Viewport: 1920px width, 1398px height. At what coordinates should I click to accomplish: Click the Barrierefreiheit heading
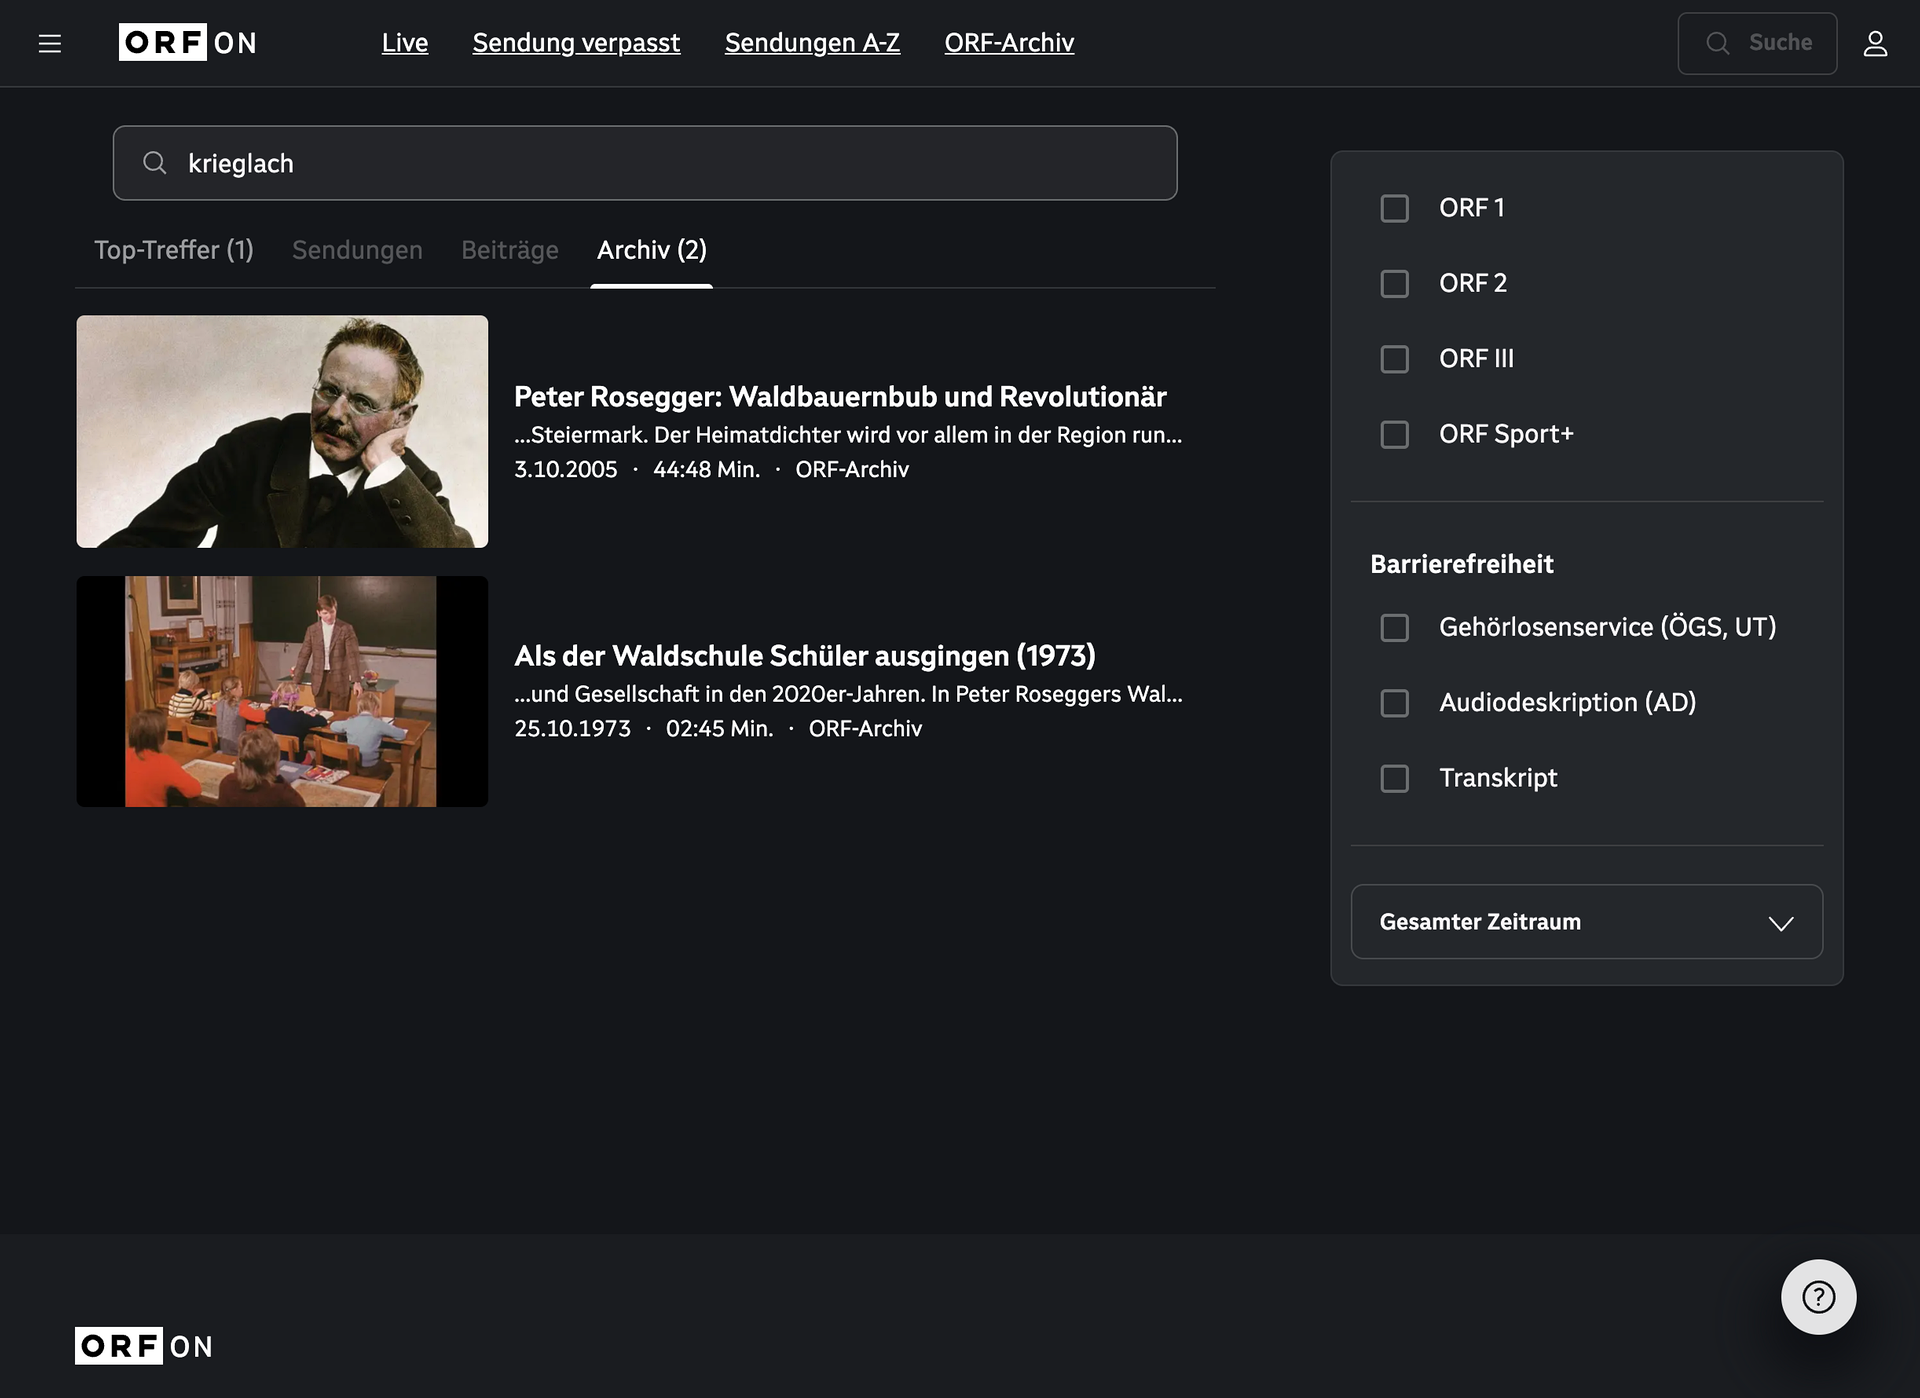coord(1462,564)
